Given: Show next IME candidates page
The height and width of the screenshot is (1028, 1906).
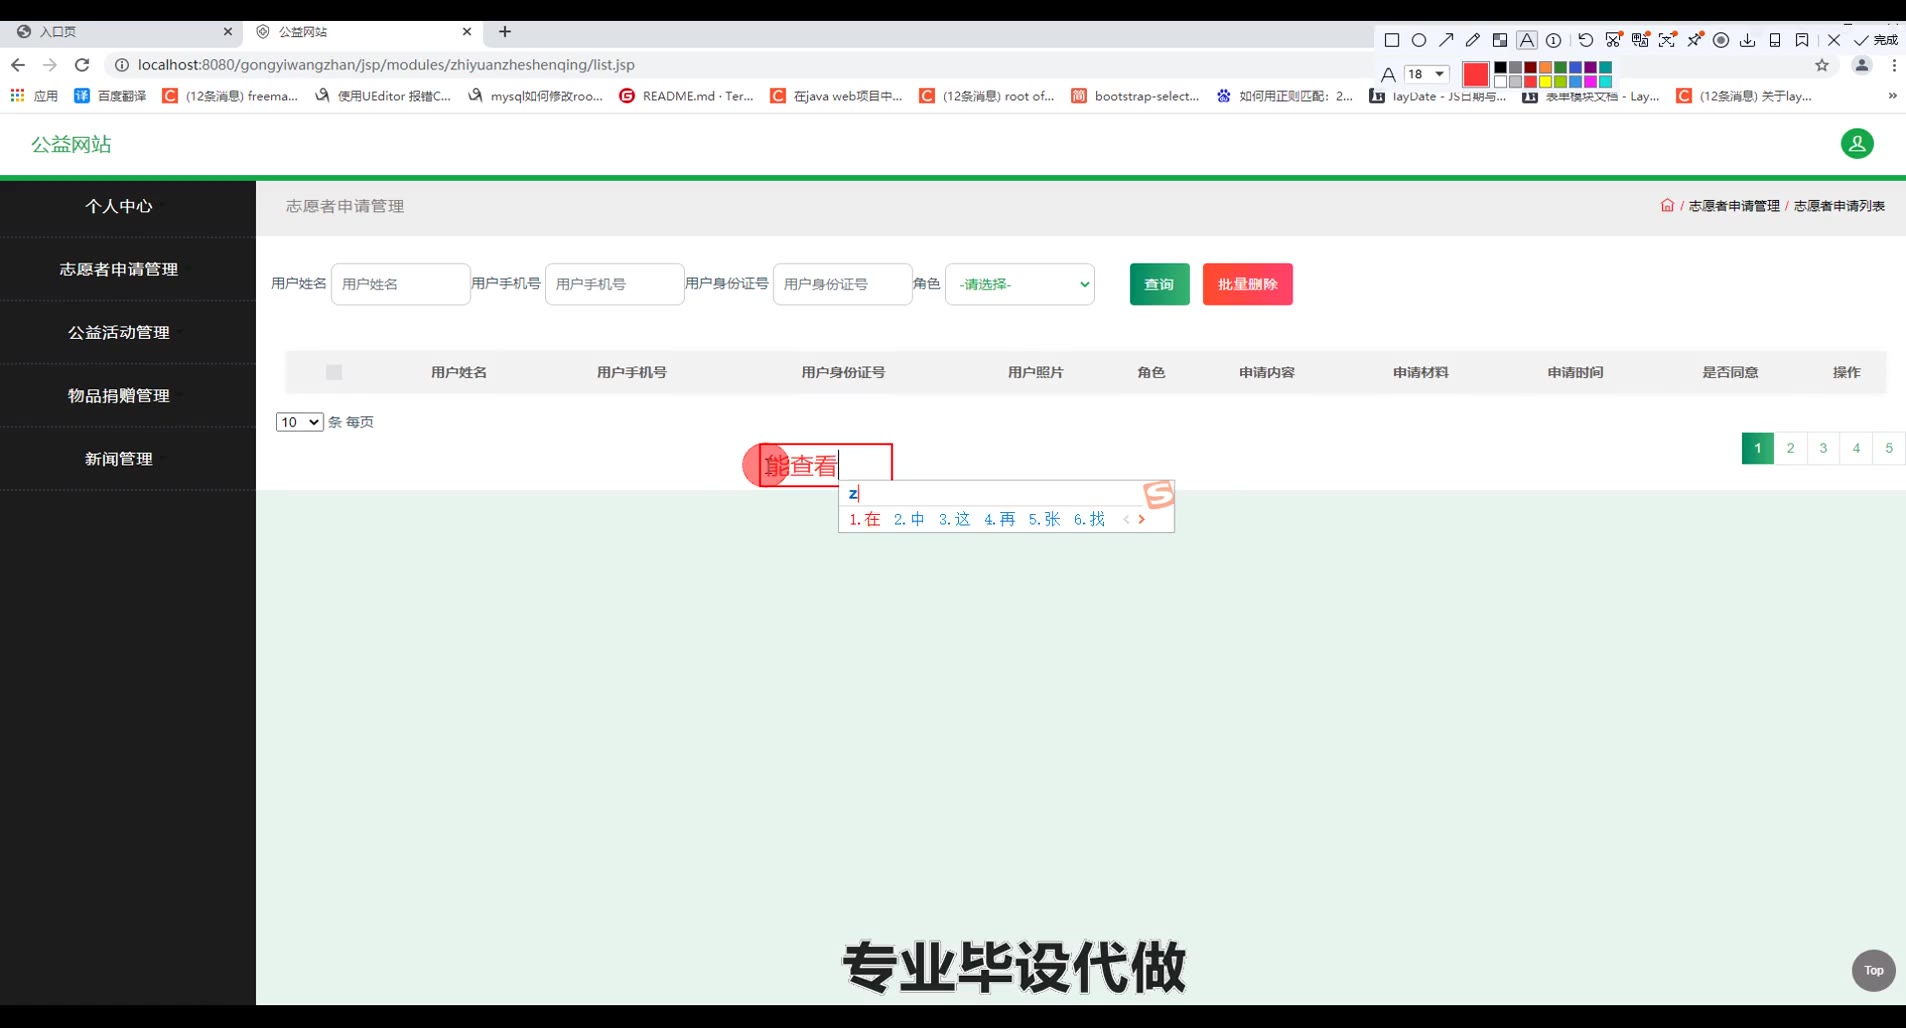Looking at the screenshot, I should pos(1141,519).
